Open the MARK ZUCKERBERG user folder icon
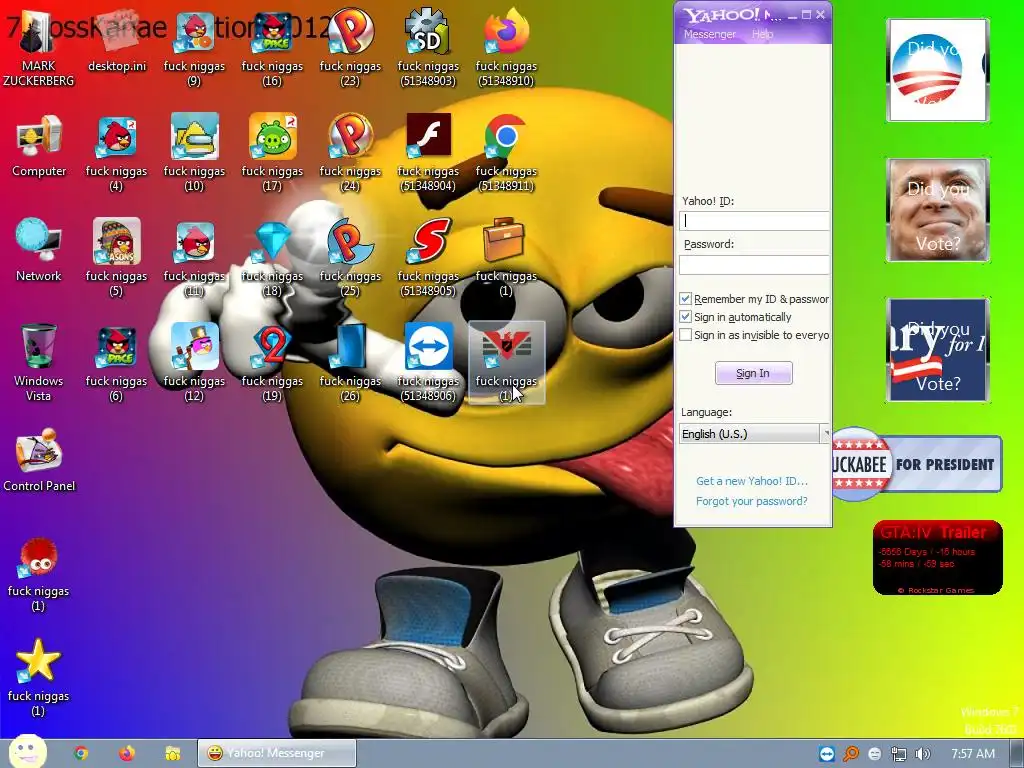Viewport: 1024px width, 768px height. pyautogui.click(x=39, y=47)
